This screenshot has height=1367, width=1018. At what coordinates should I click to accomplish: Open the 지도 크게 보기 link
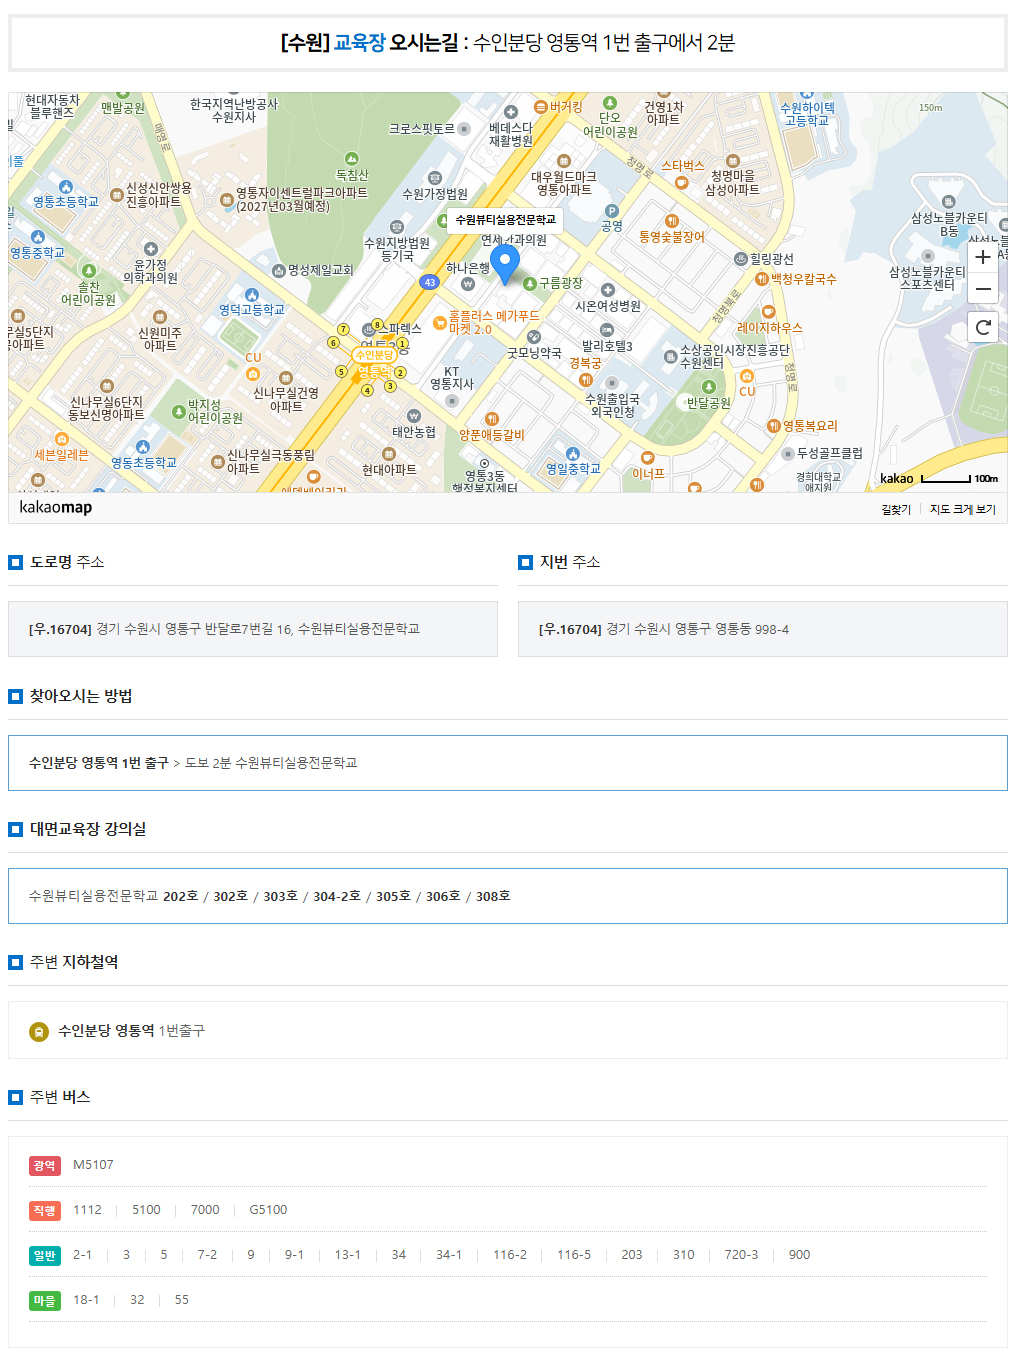click(x=962, y=510)
